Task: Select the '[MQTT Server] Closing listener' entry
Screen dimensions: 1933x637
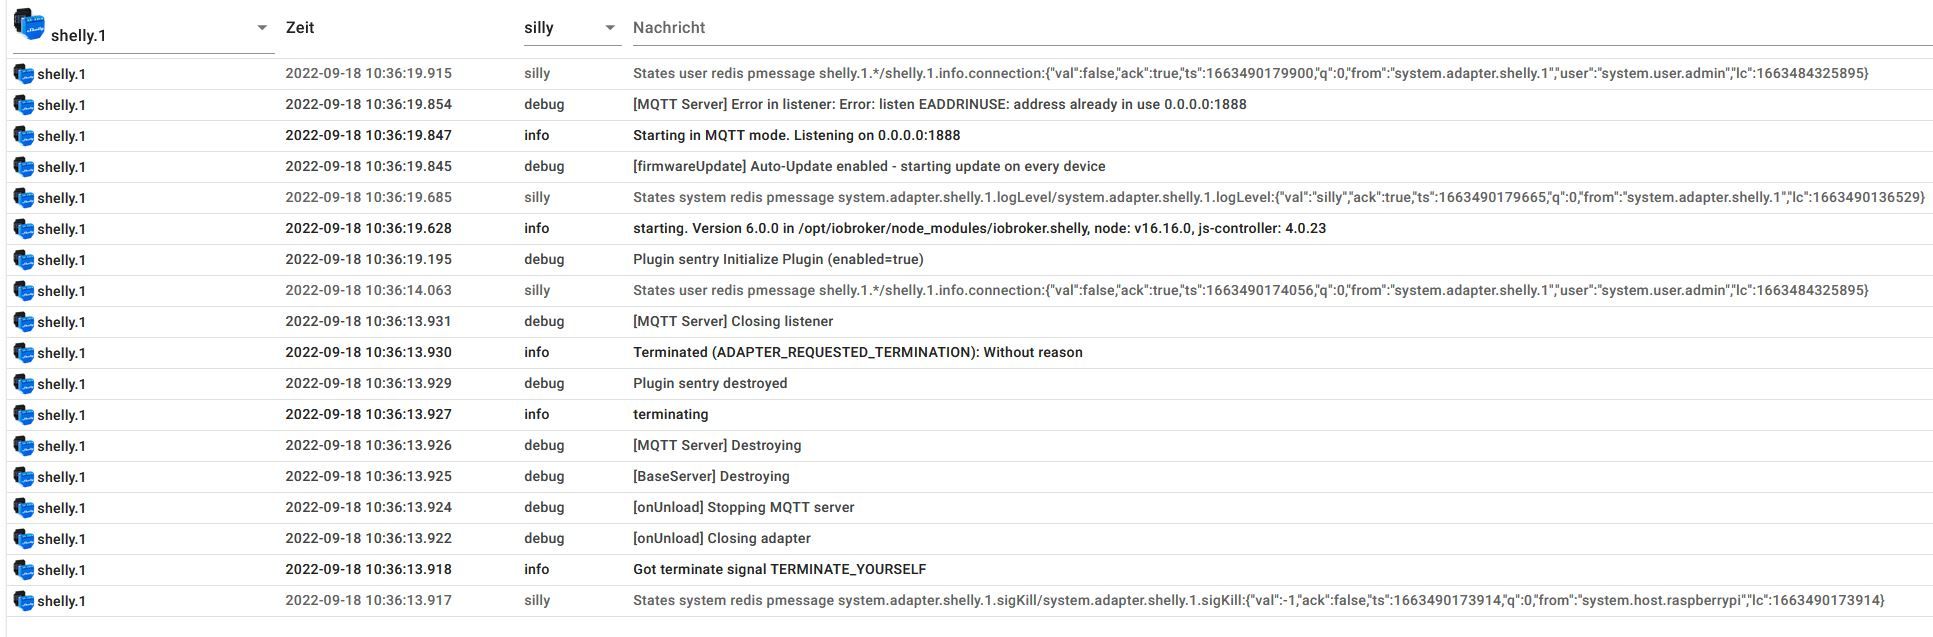Action: [x=732, y=321]
